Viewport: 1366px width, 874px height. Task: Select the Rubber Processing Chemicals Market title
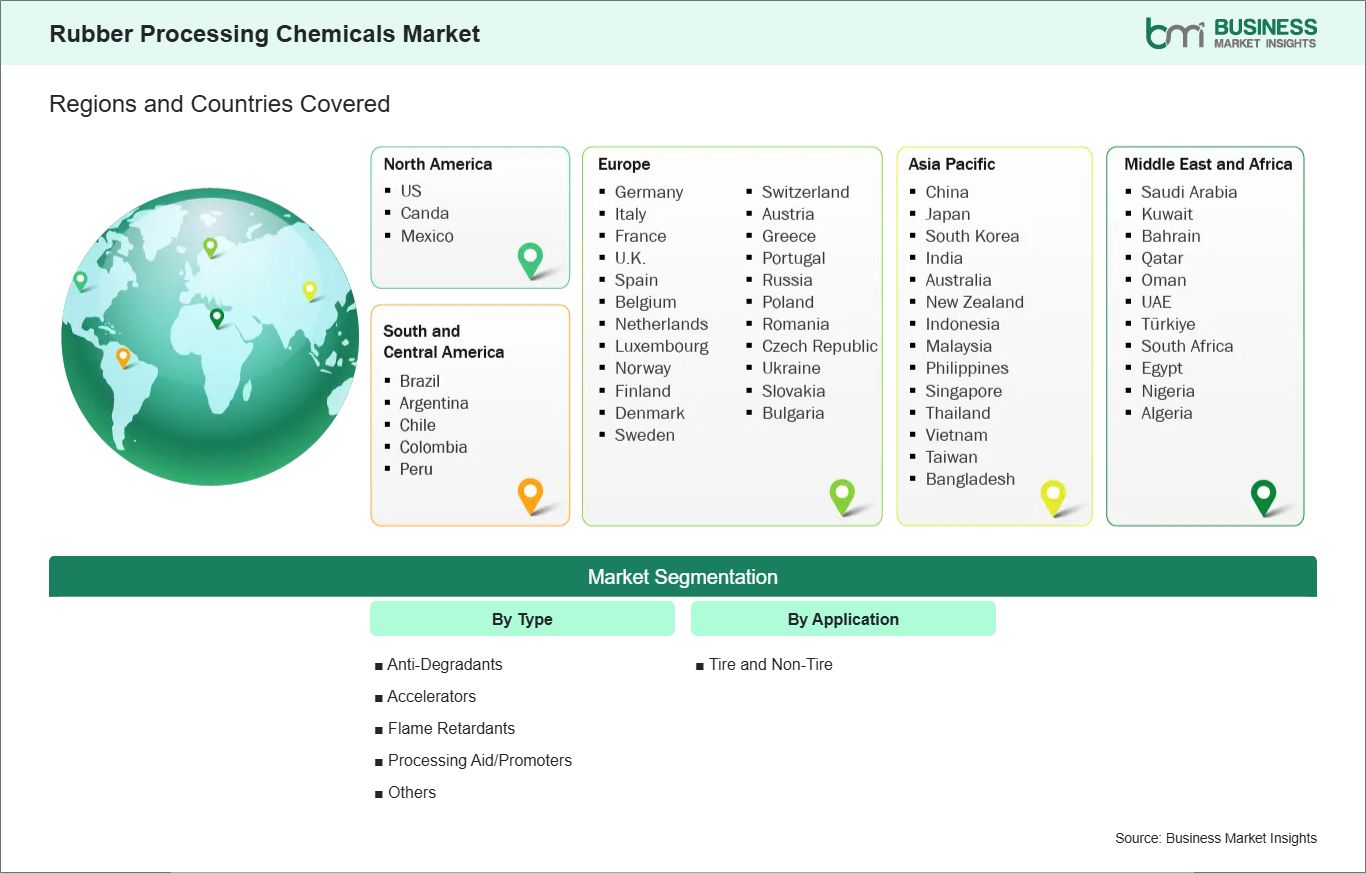coord(265,33)
